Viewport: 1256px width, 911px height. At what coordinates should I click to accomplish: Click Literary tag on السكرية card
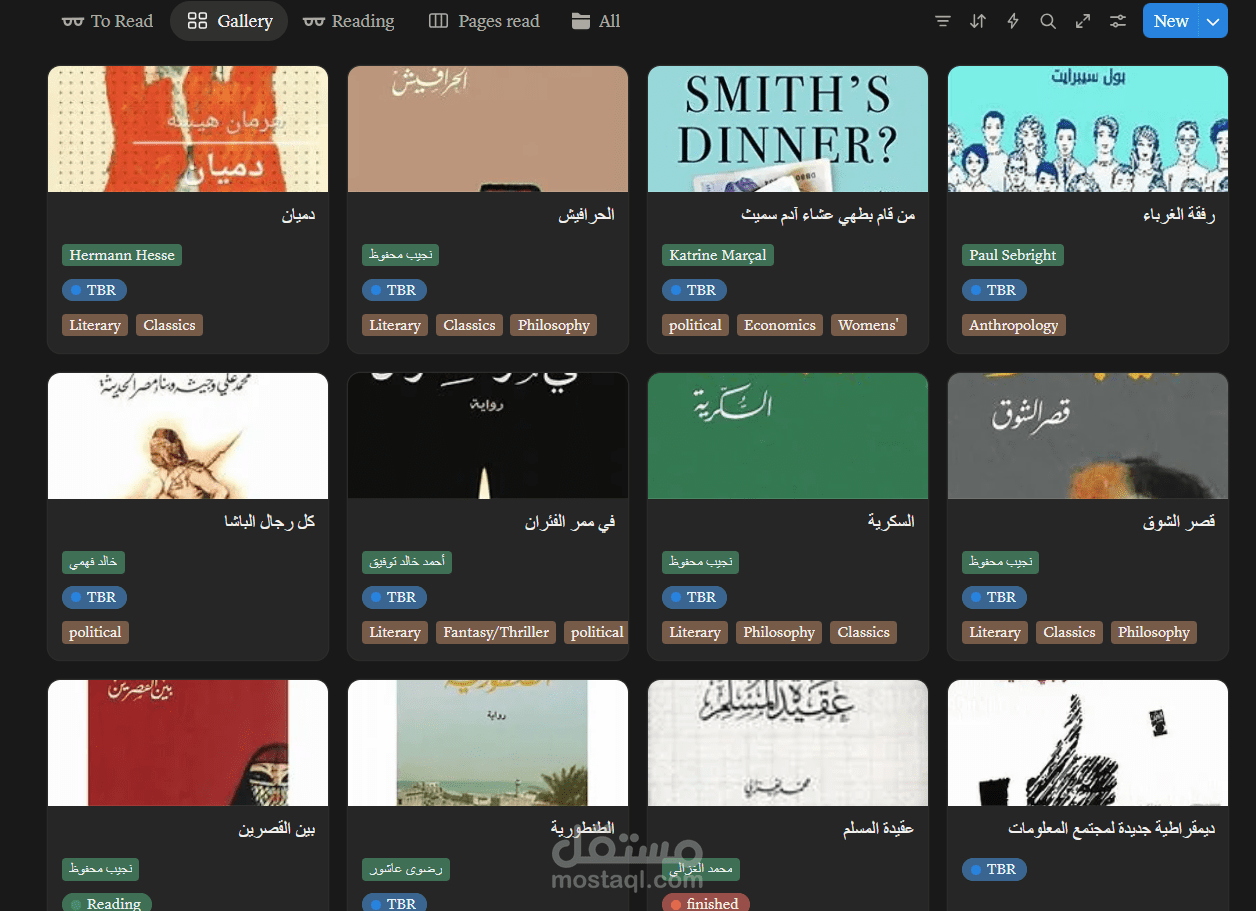point(695,632)
